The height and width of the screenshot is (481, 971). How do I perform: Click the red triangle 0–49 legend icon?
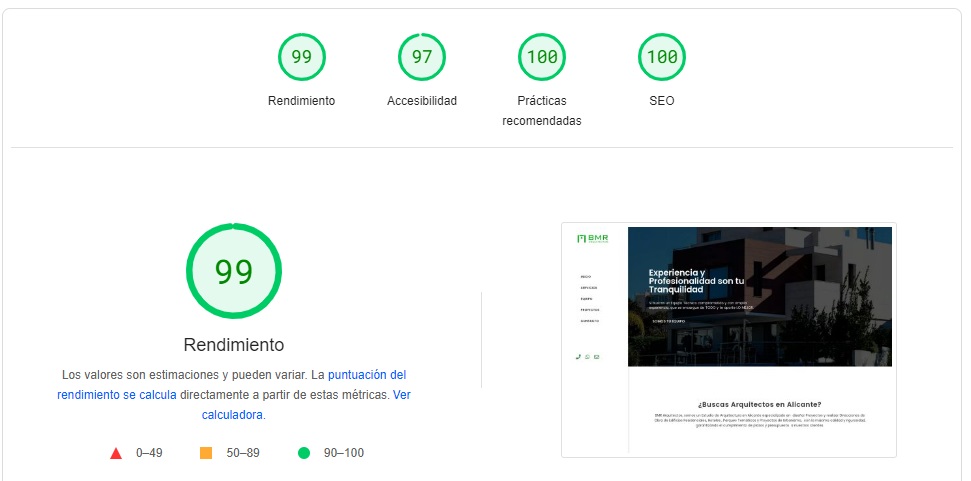pos(116,453)
